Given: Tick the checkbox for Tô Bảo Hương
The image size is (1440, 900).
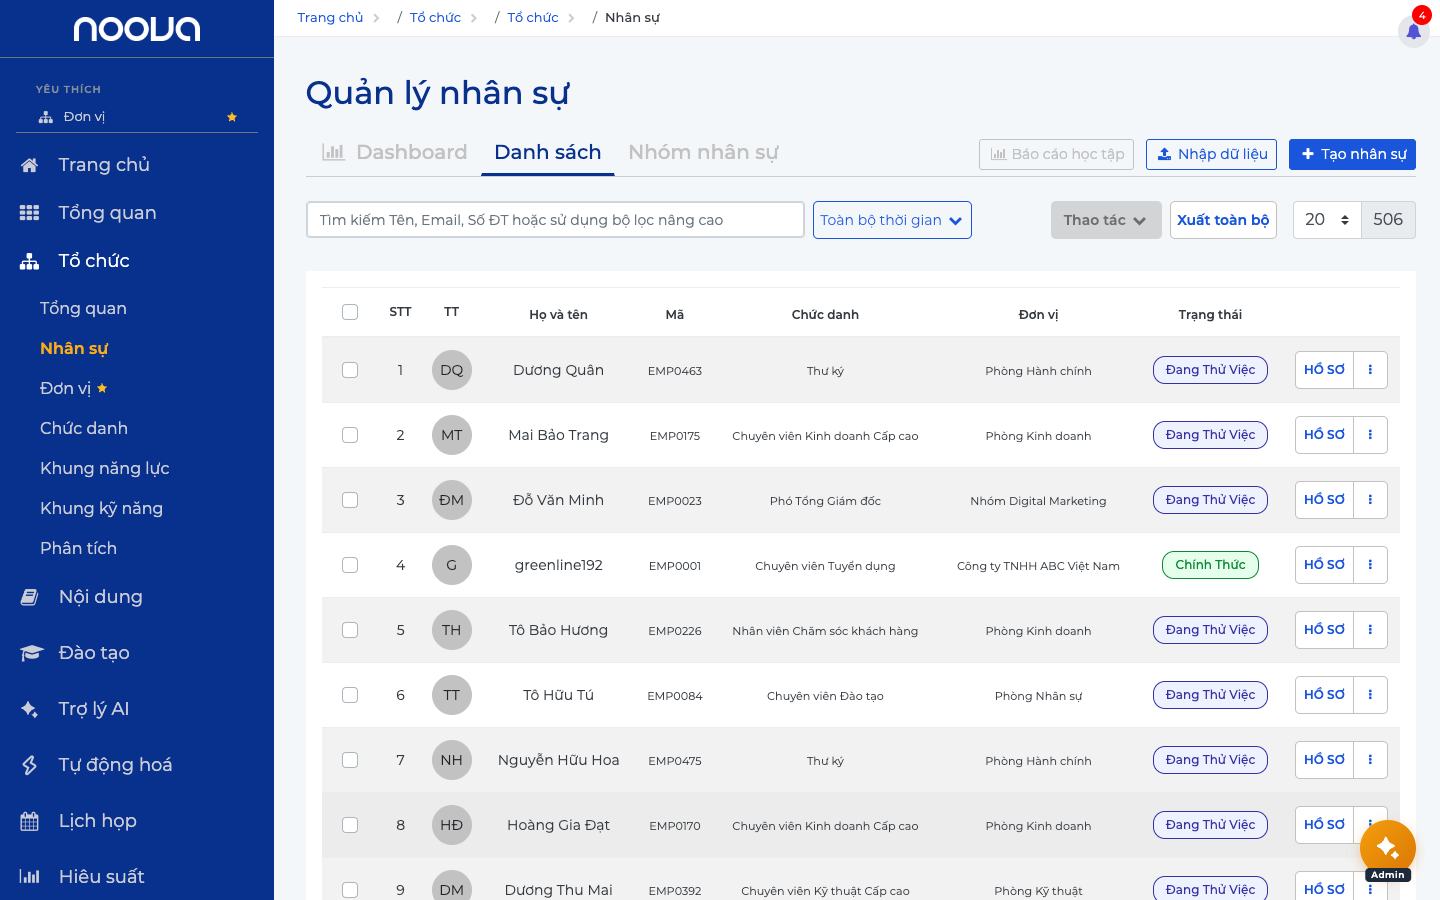Looking at the screenshot, I should (350, 630).
